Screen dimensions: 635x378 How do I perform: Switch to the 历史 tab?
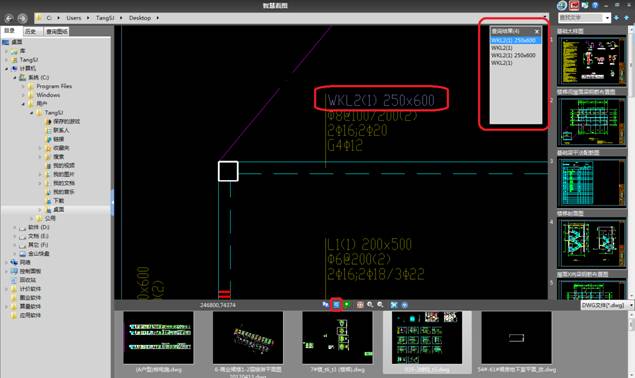pyautogui.click(x=30, y=31)
